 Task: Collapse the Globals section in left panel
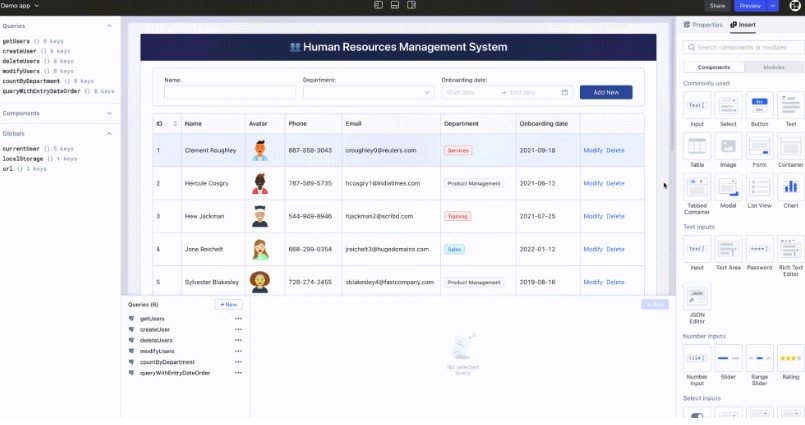click(109, 133)
